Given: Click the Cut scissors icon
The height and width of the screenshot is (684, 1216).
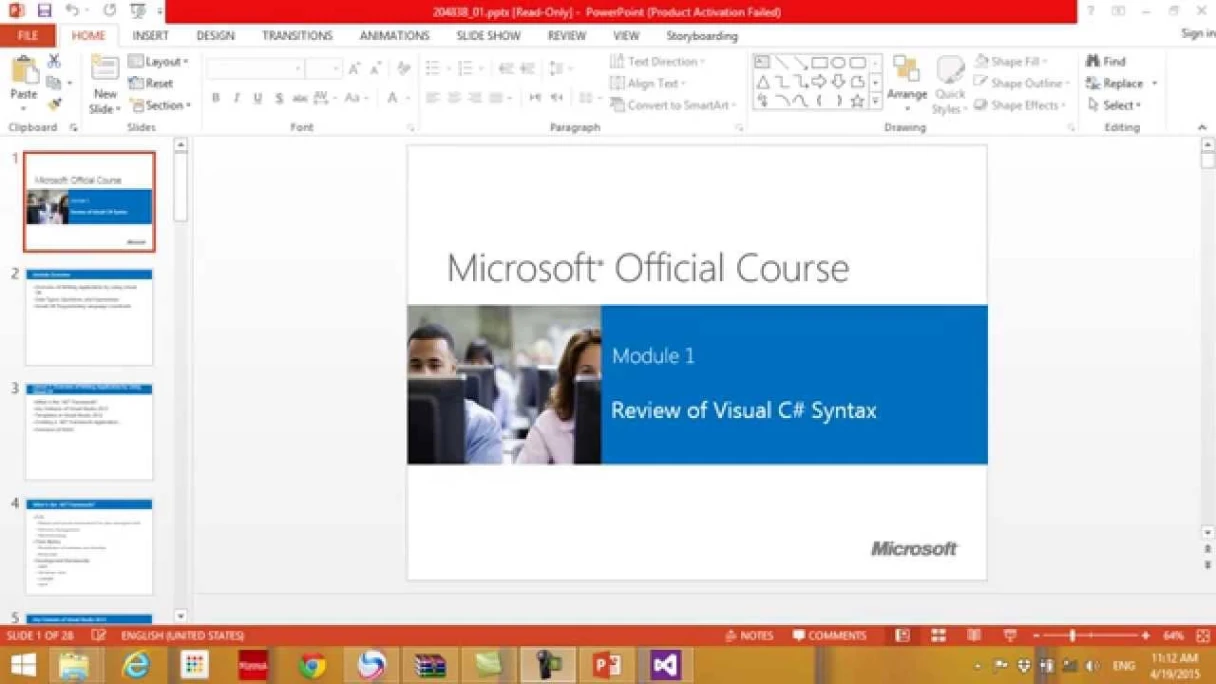Looking at the screenshot, I should (54, 62).
